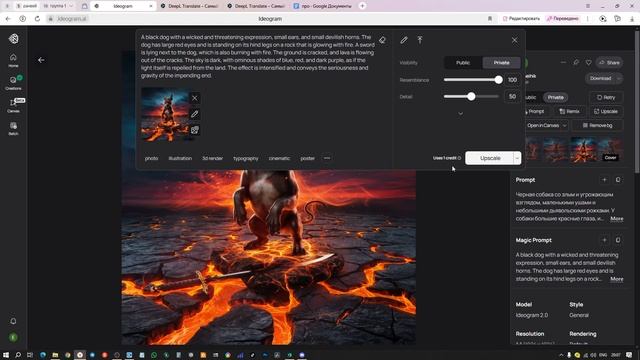Viewport: 640px width, 360px height.
Task: Open File Explorer from the taskbar
Action: (x=55, y=355)
